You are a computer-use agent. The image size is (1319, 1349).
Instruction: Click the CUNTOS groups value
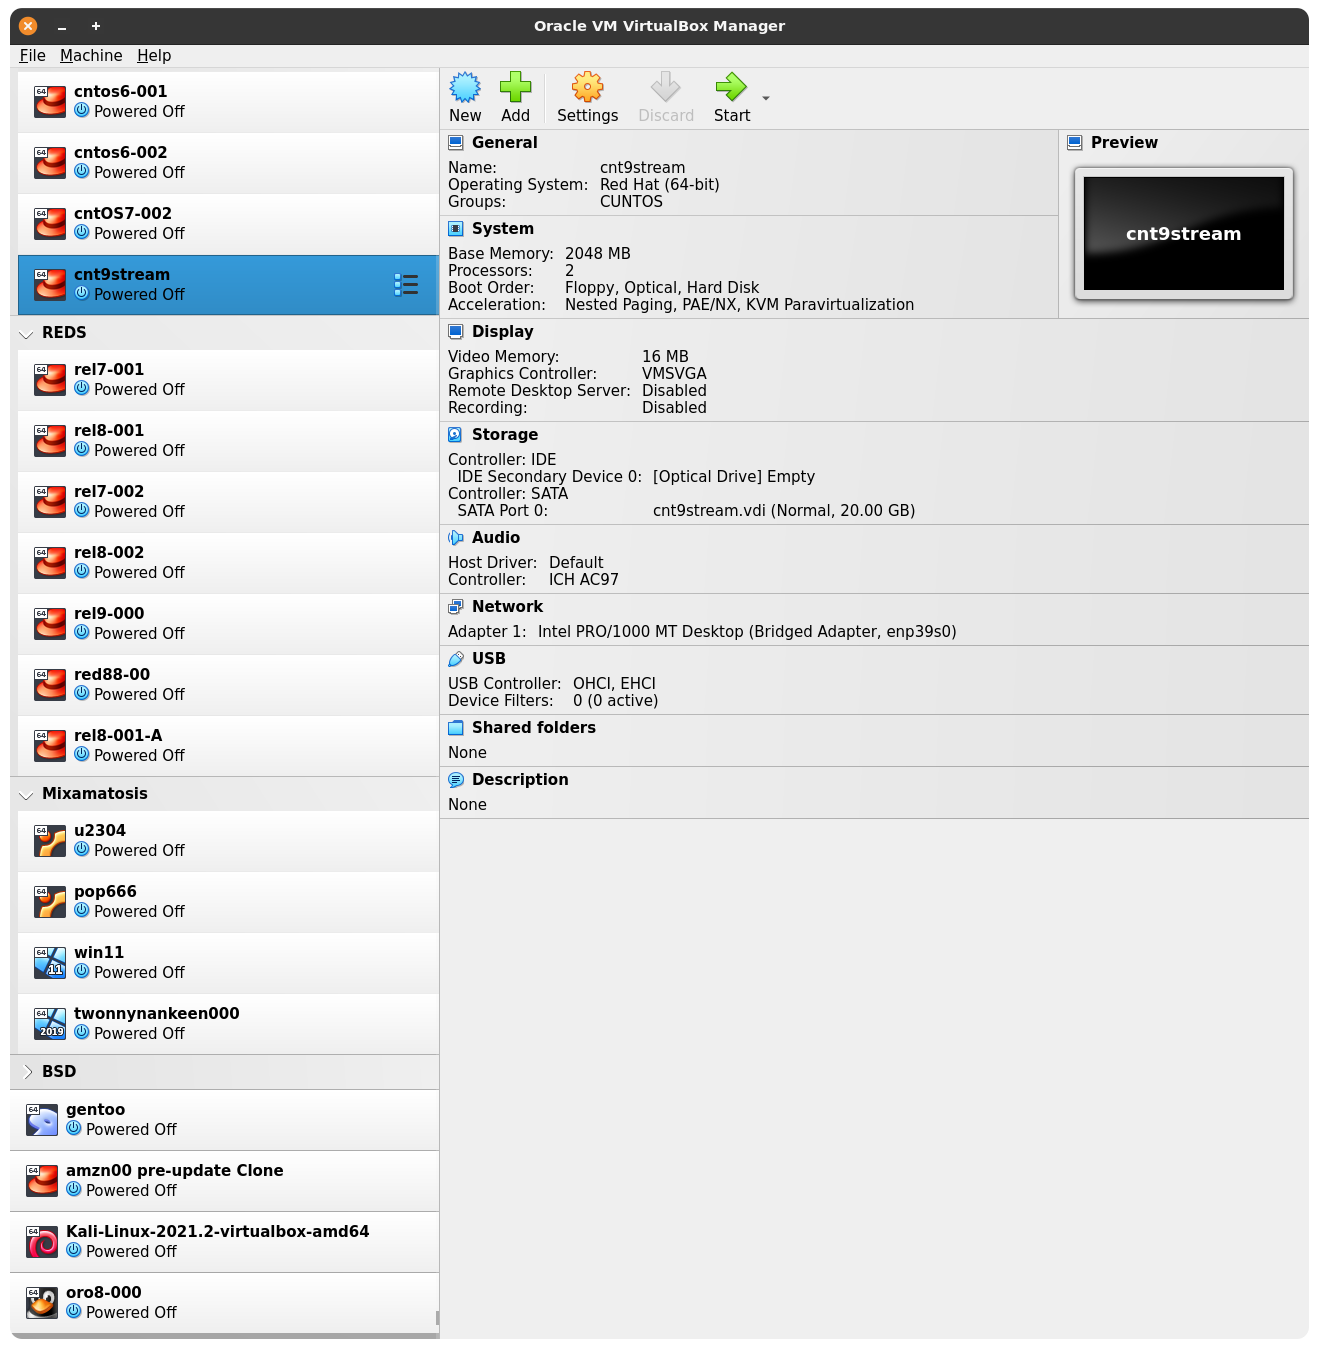click(x=631, y=202)
